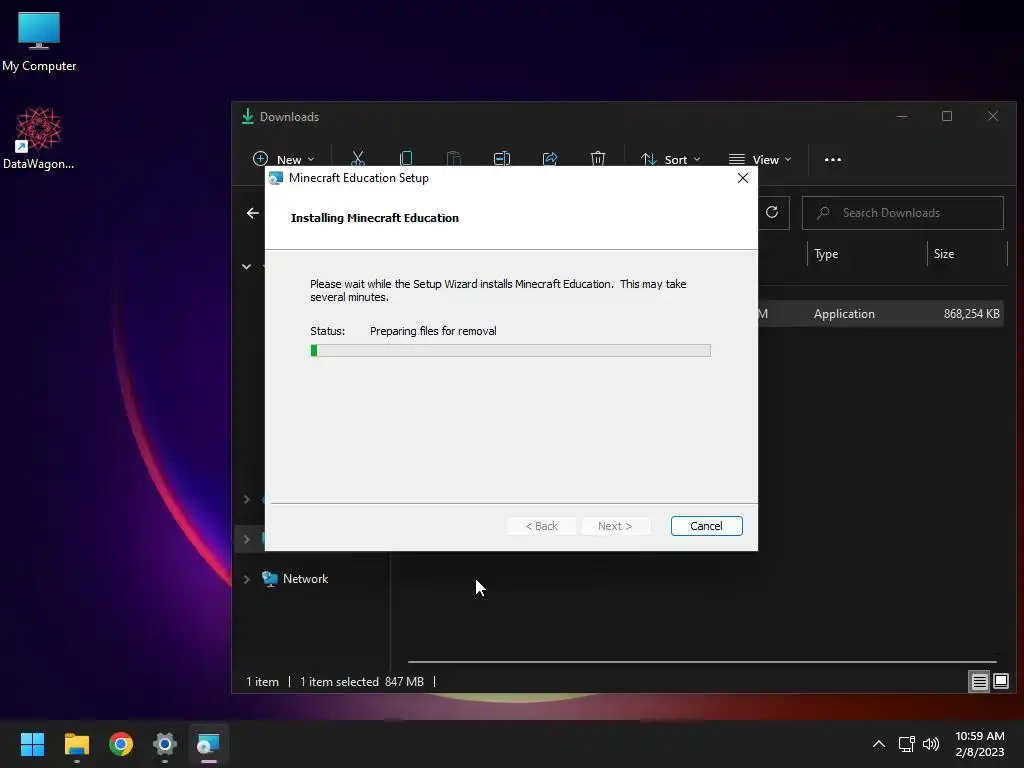Cancel the Minecraft Education installation
Image resolution: width=1024 pixels, height=768 pixels.
point(706,526)
